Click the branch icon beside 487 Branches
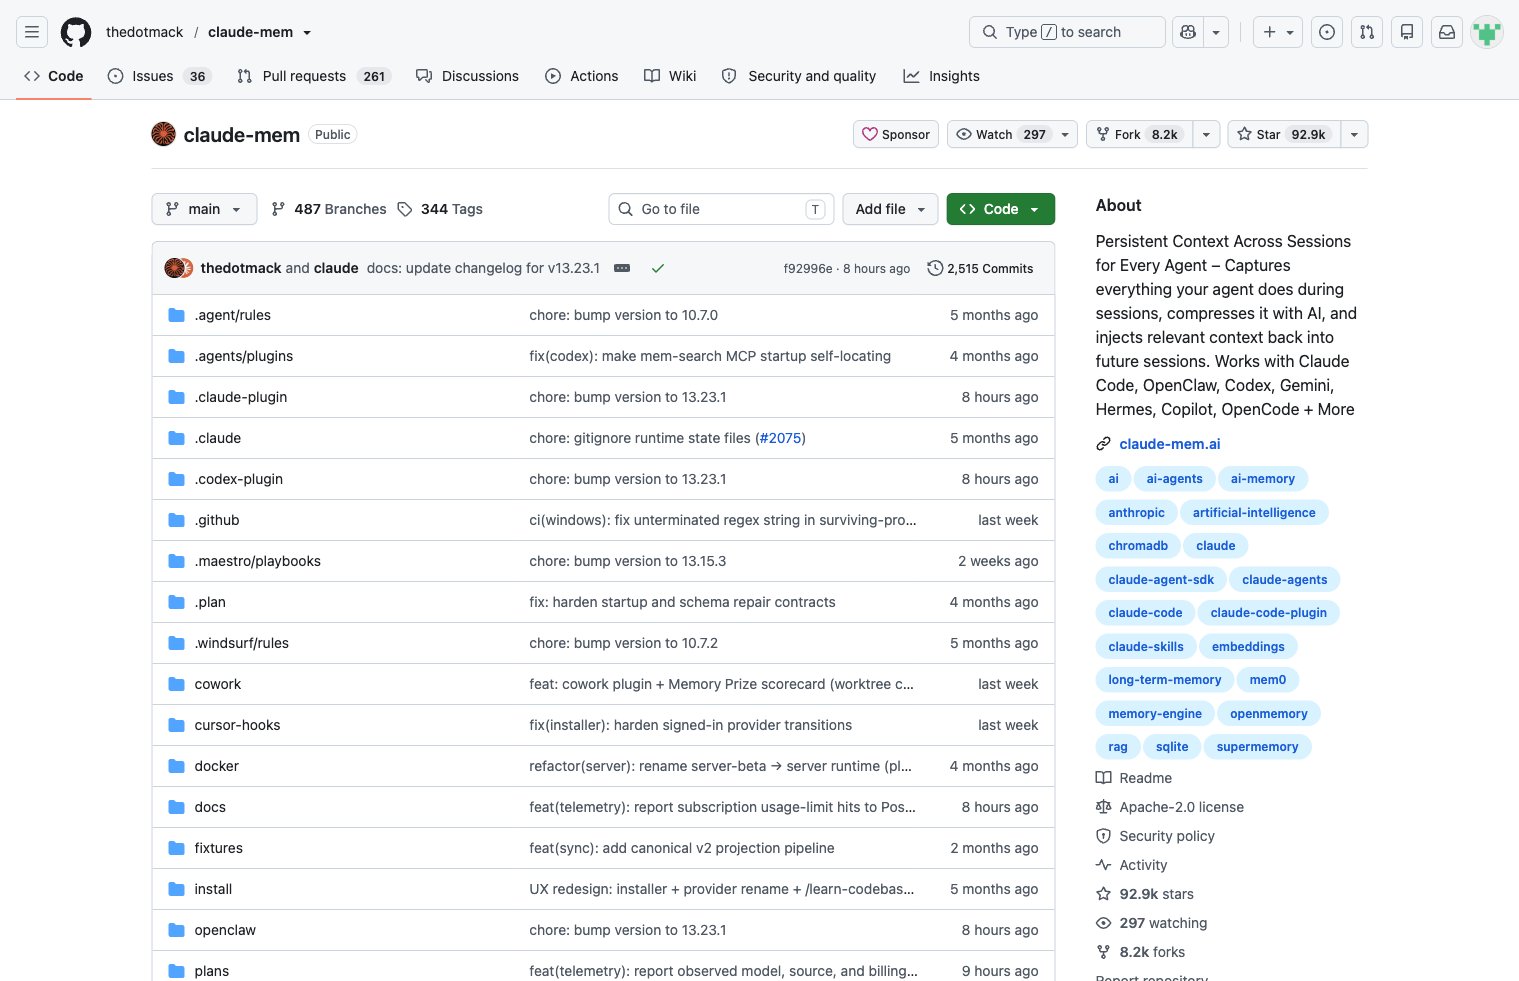The width and height of the screenshot is (1519, 981). pyautogui.click(x=278, y=209)
